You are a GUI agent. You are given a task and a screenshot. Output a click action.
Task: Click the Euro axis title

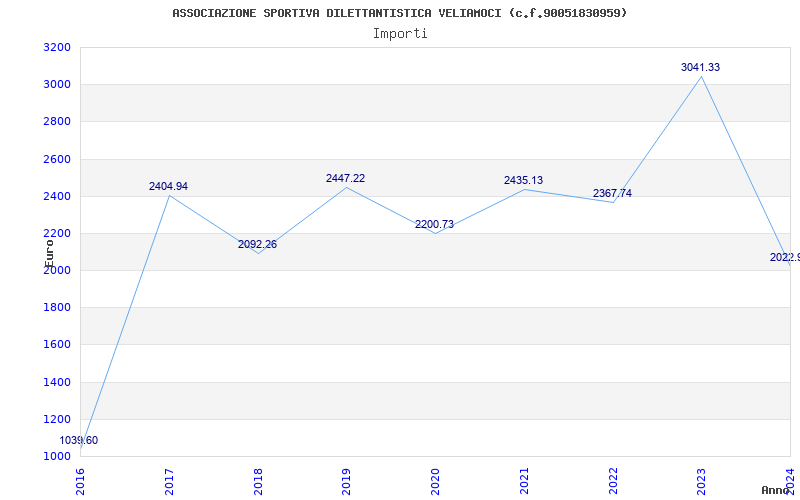point(48,254)
